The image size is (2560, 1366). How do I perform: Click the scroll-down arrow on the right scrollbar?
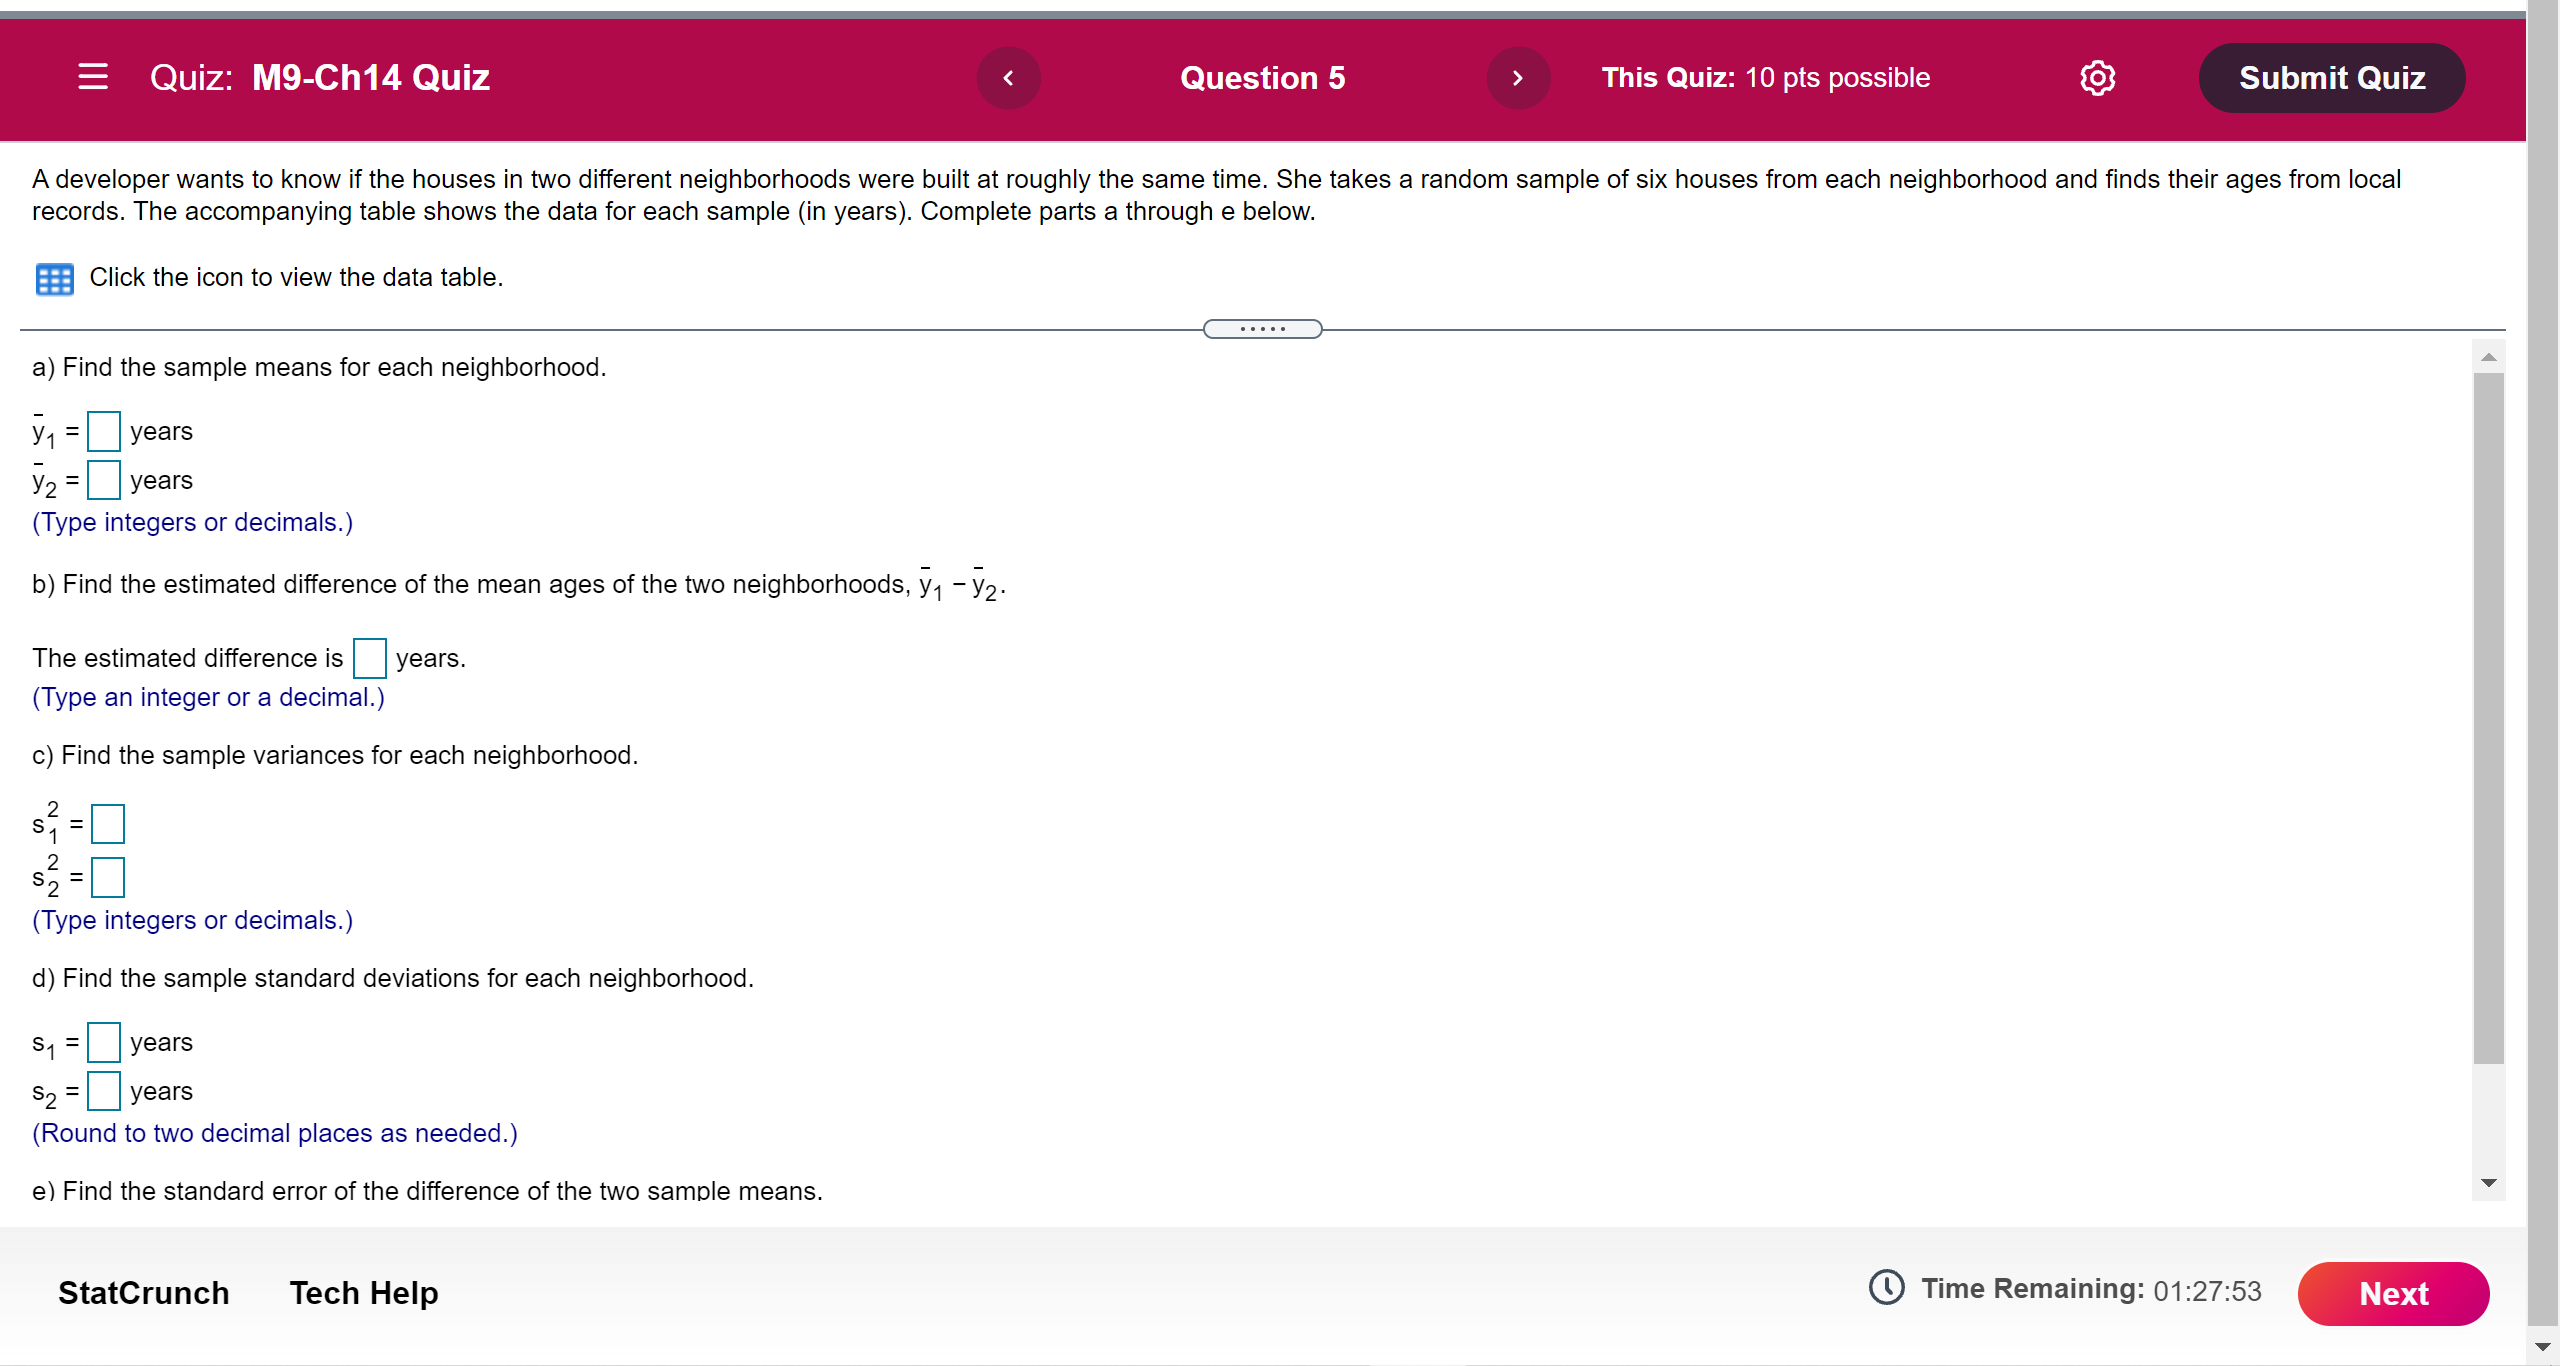pyautogui.click(x=2489, y=1182)
